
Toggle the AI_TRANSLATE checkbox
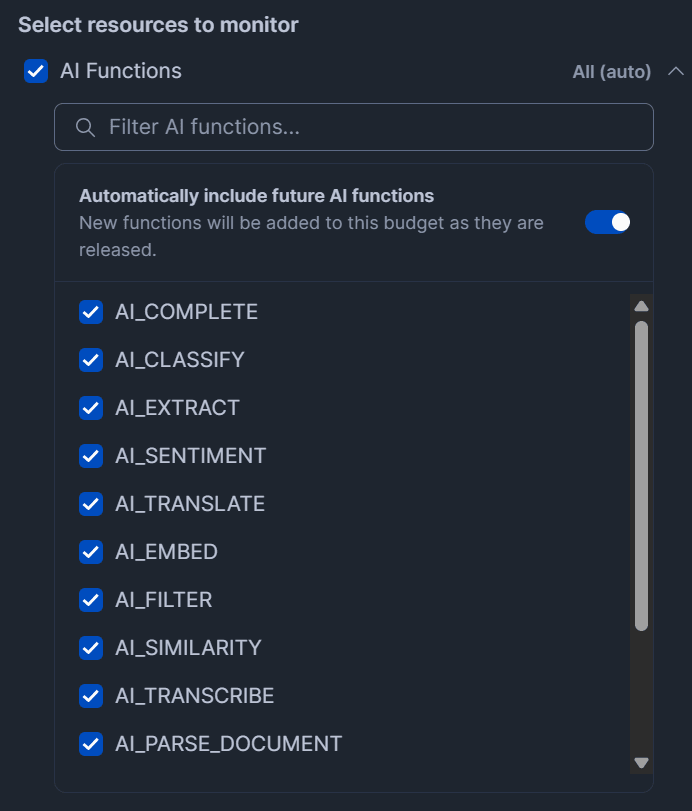[x=91, y=504]
